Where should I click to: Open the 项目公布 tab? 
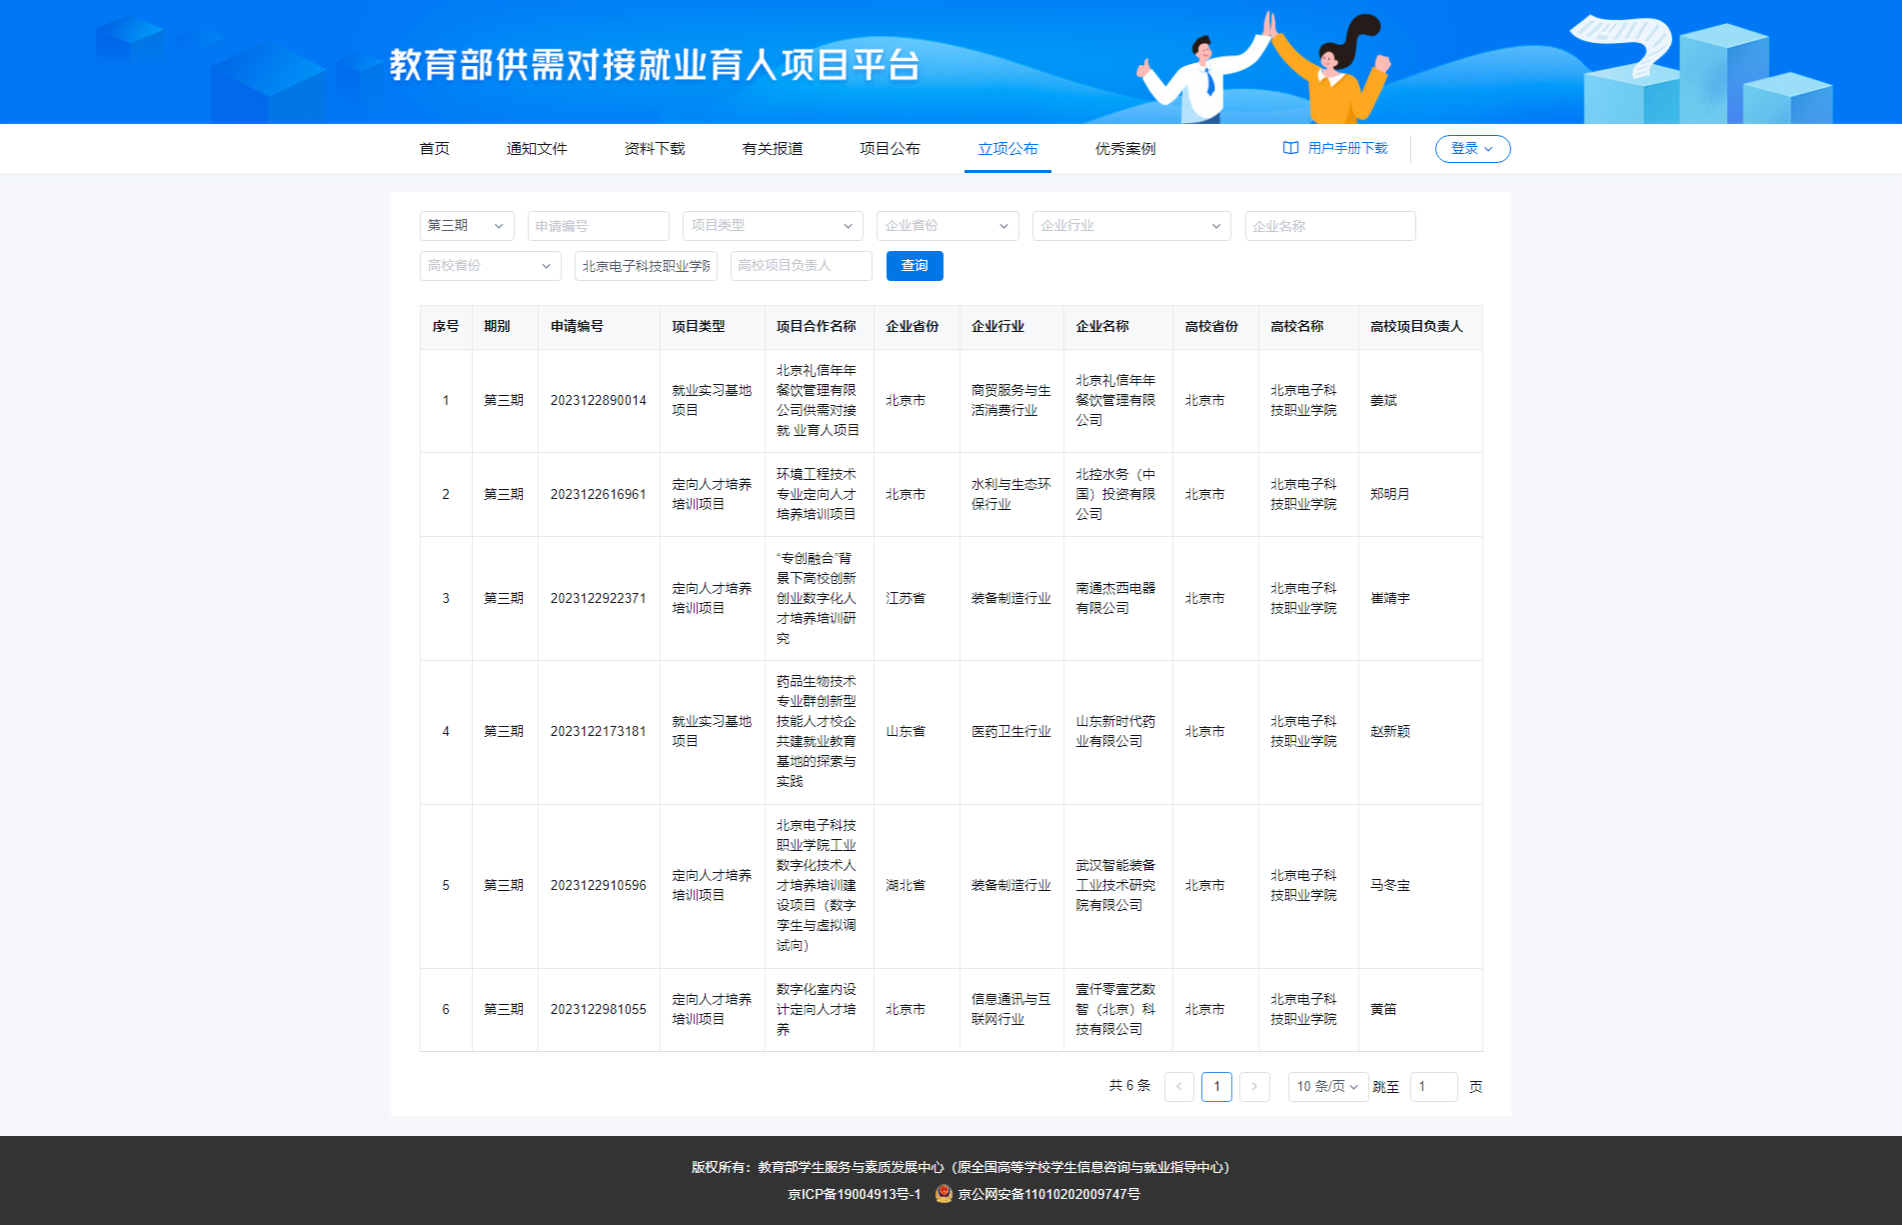[889, 149]
